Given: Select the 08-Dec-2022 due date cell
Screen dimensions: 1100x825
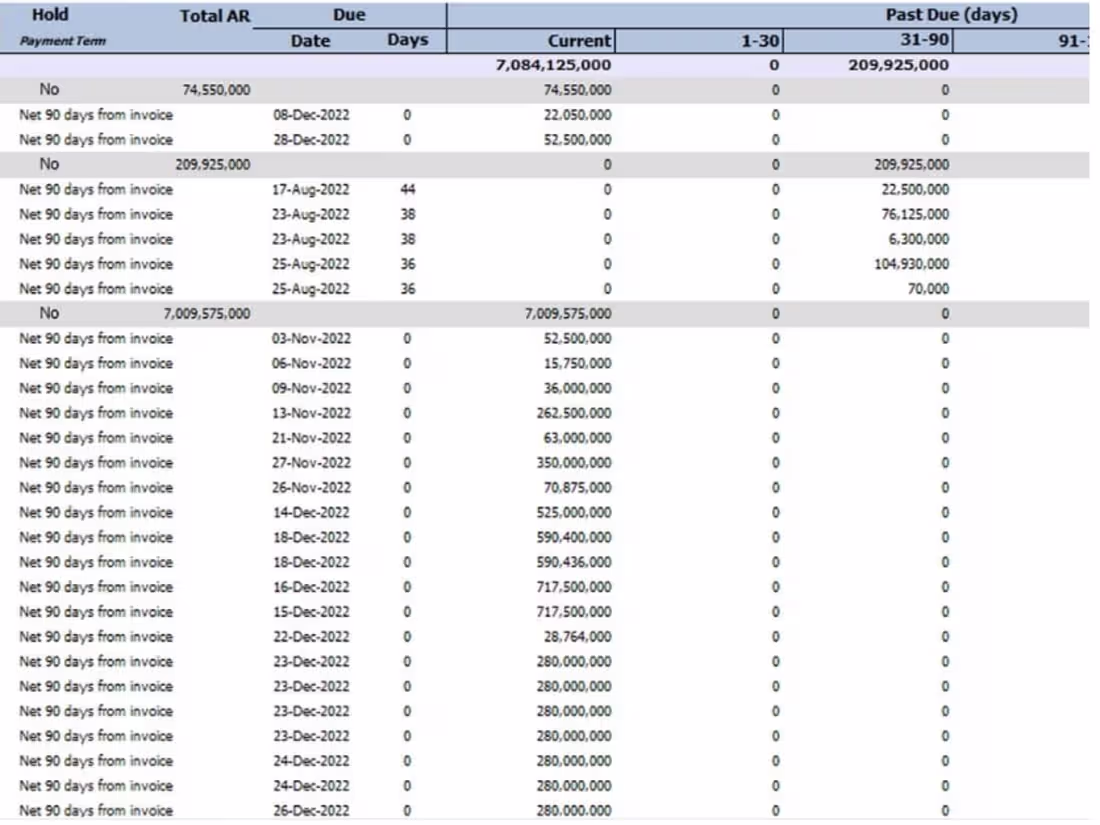Looking at the screenshot, I should [311, 114].
